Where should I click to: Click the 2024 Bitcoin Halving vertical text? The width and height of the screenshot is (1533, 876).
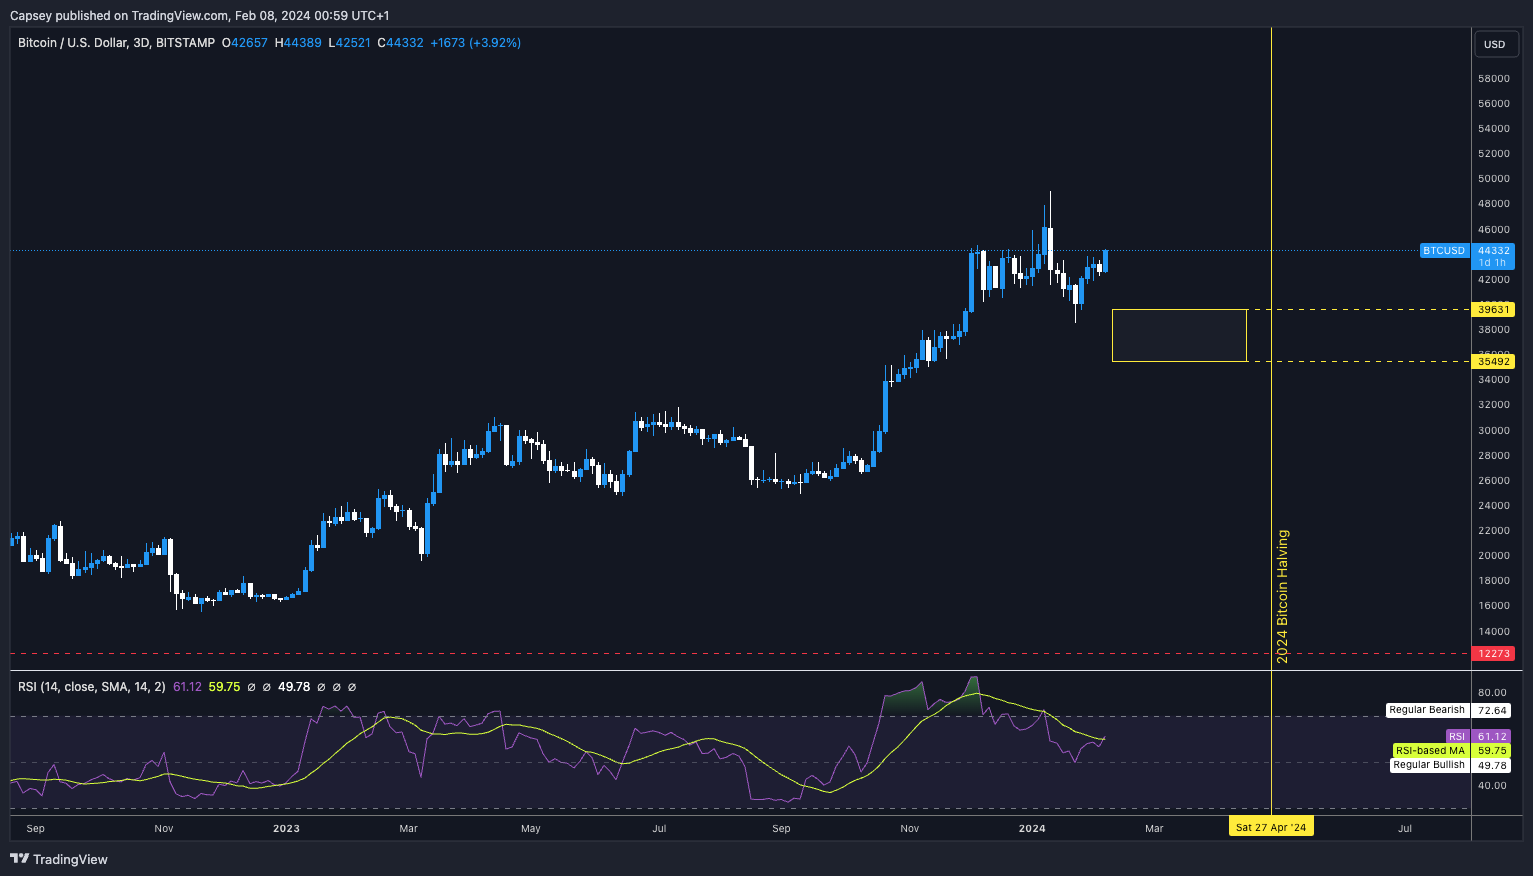(x=1283, y=596)
